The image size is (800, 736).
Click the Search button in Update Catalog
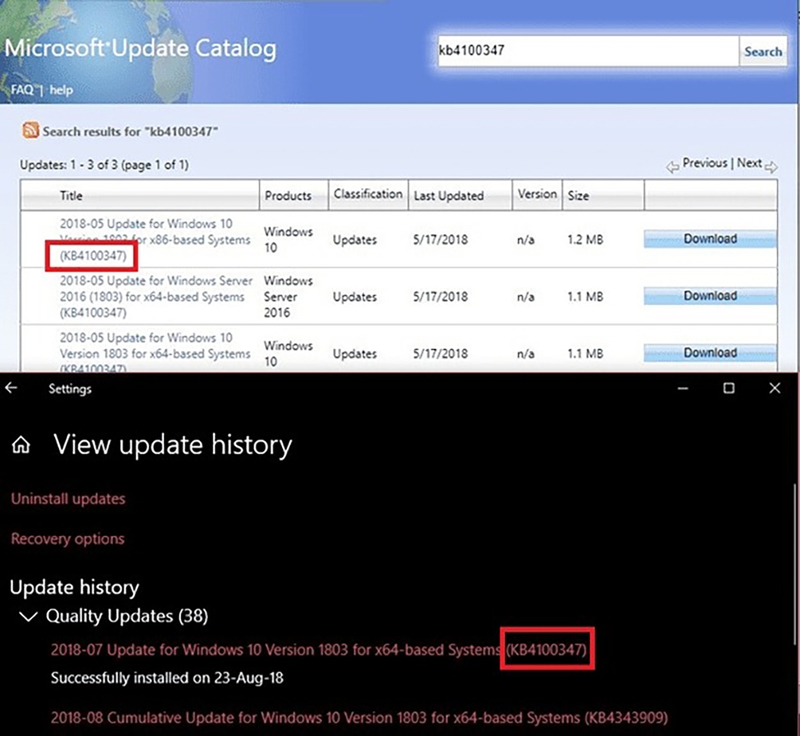tap(763, 51)
